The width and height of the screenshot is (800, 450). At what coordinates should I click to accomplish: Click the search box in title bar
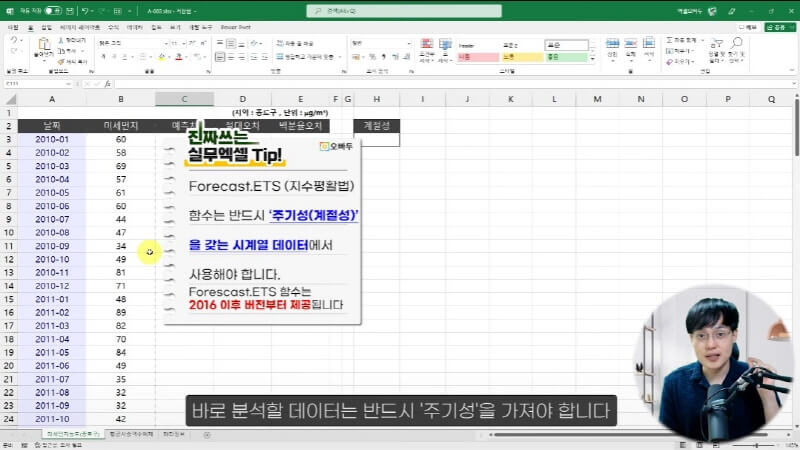click(404, 11)
